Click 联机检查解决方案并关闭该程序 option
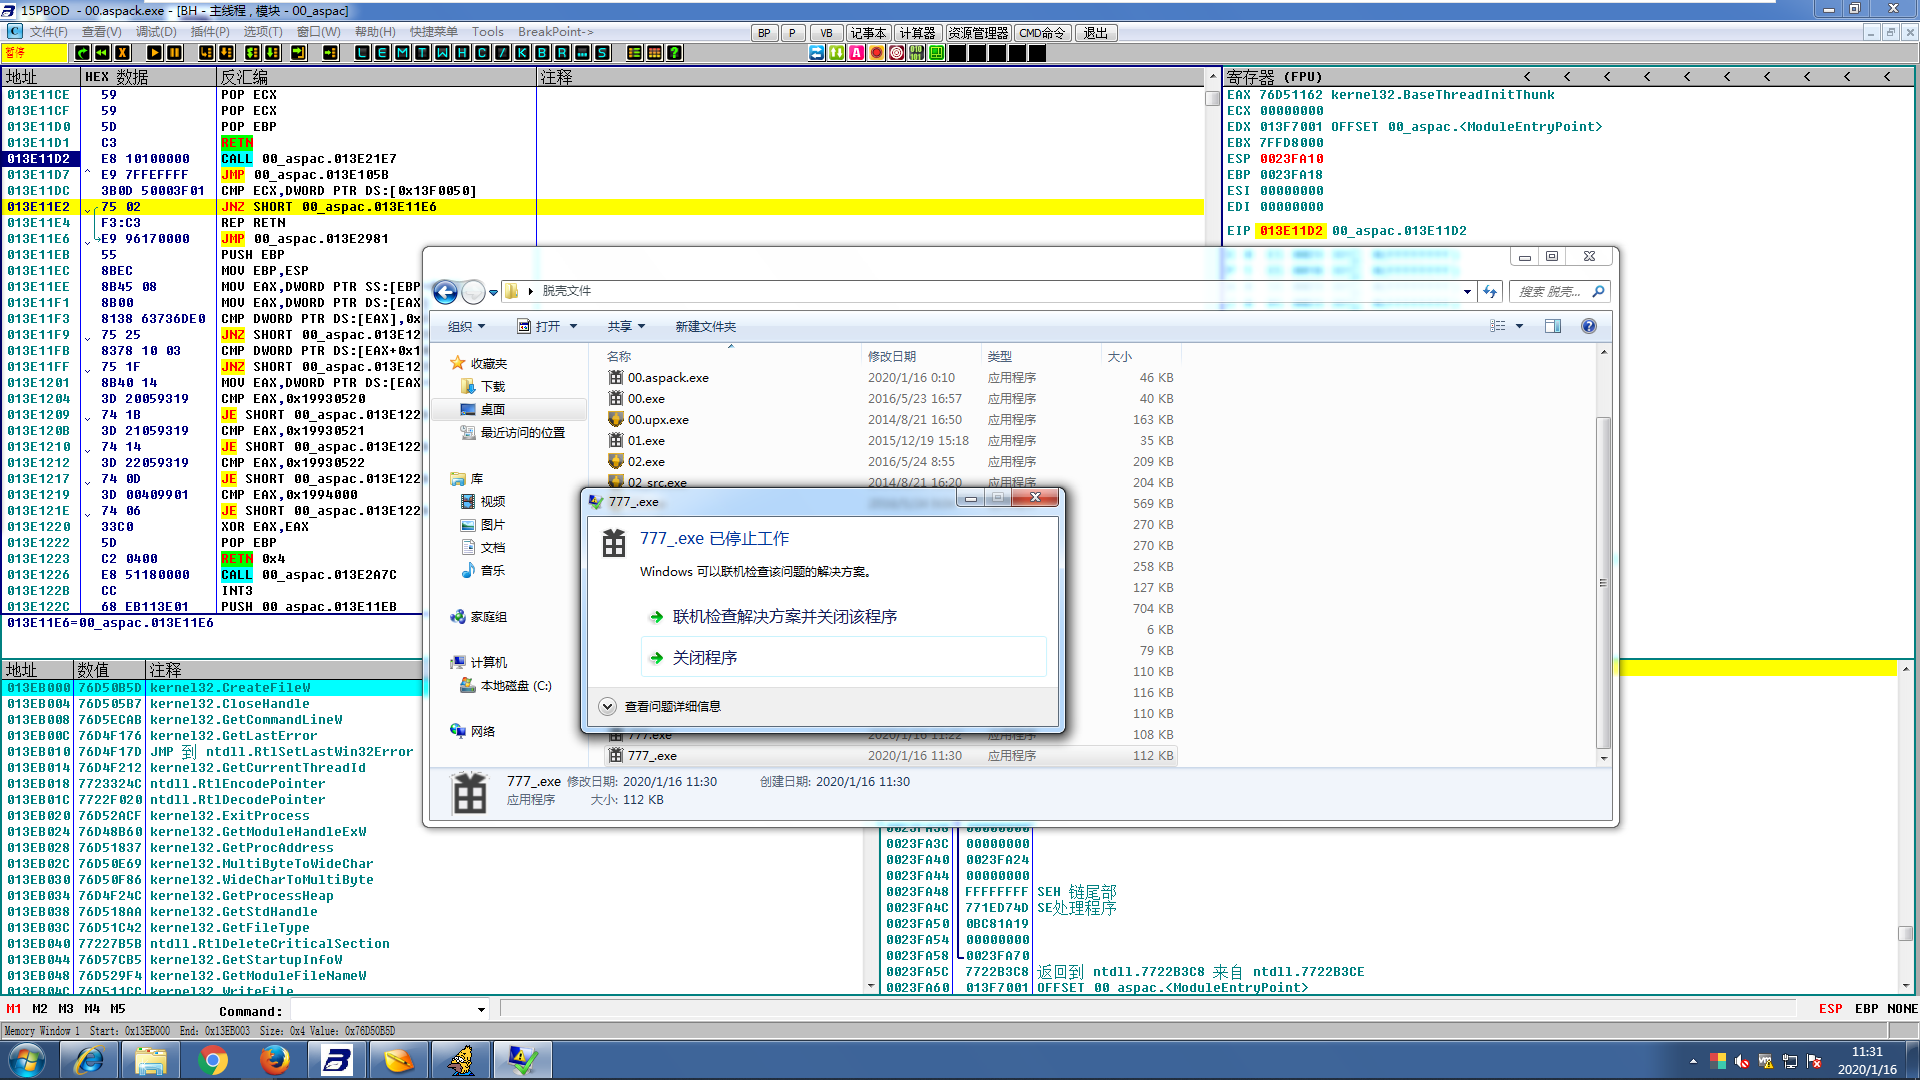Image resolution: width=1920 pixels, height=1080 pixels. click(x=784, y=617)
